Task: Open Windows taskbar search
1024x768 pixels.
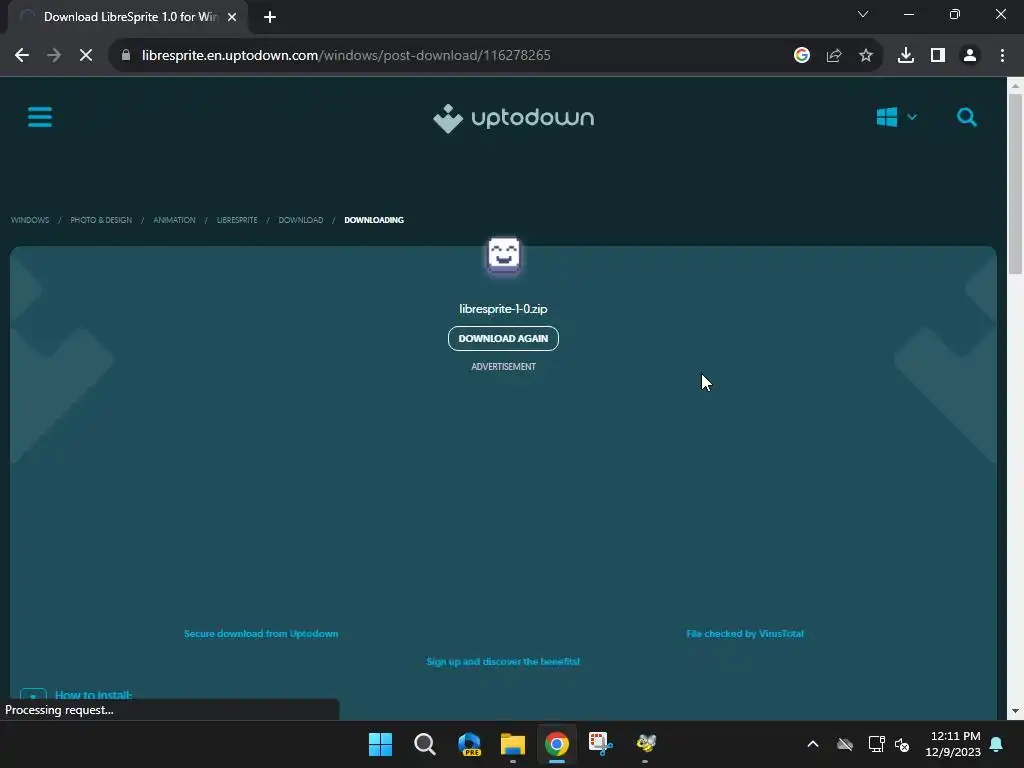Action: pos(424,744)
